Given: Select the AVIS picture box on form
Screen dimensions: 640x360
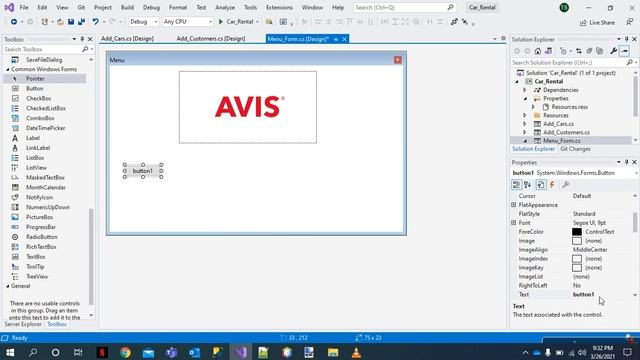Looking at the screenshot, I should click(x=248, y=107).
